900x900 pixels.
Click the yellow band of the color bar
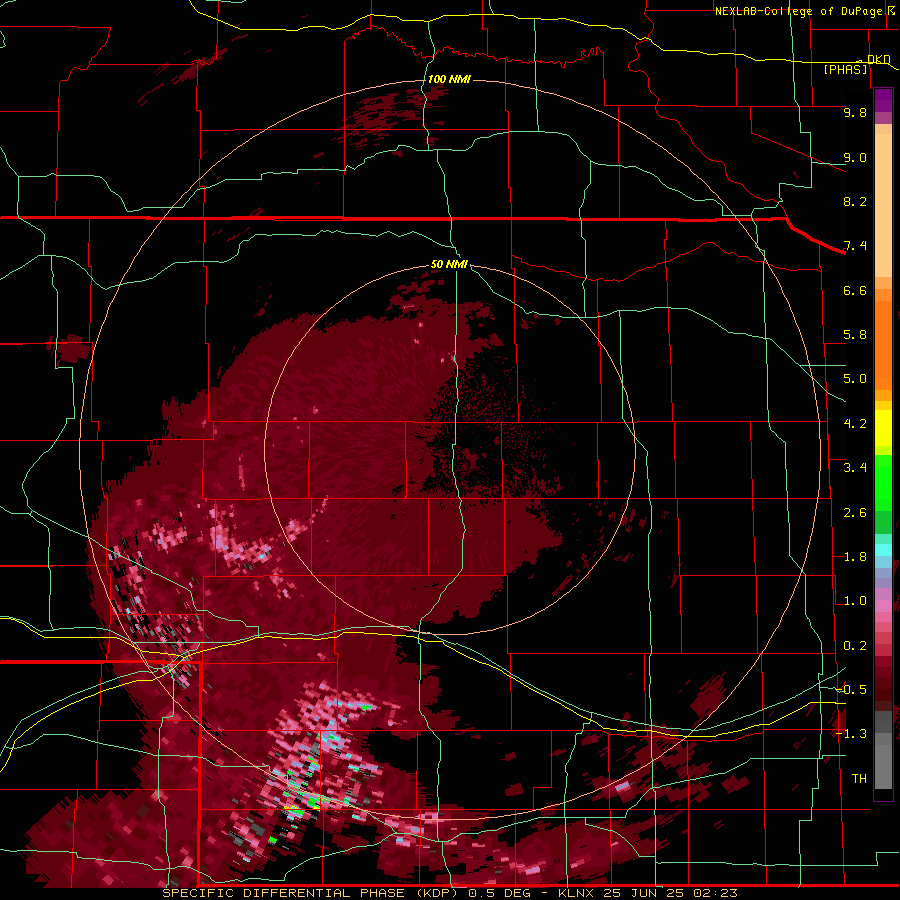(883, 428)
